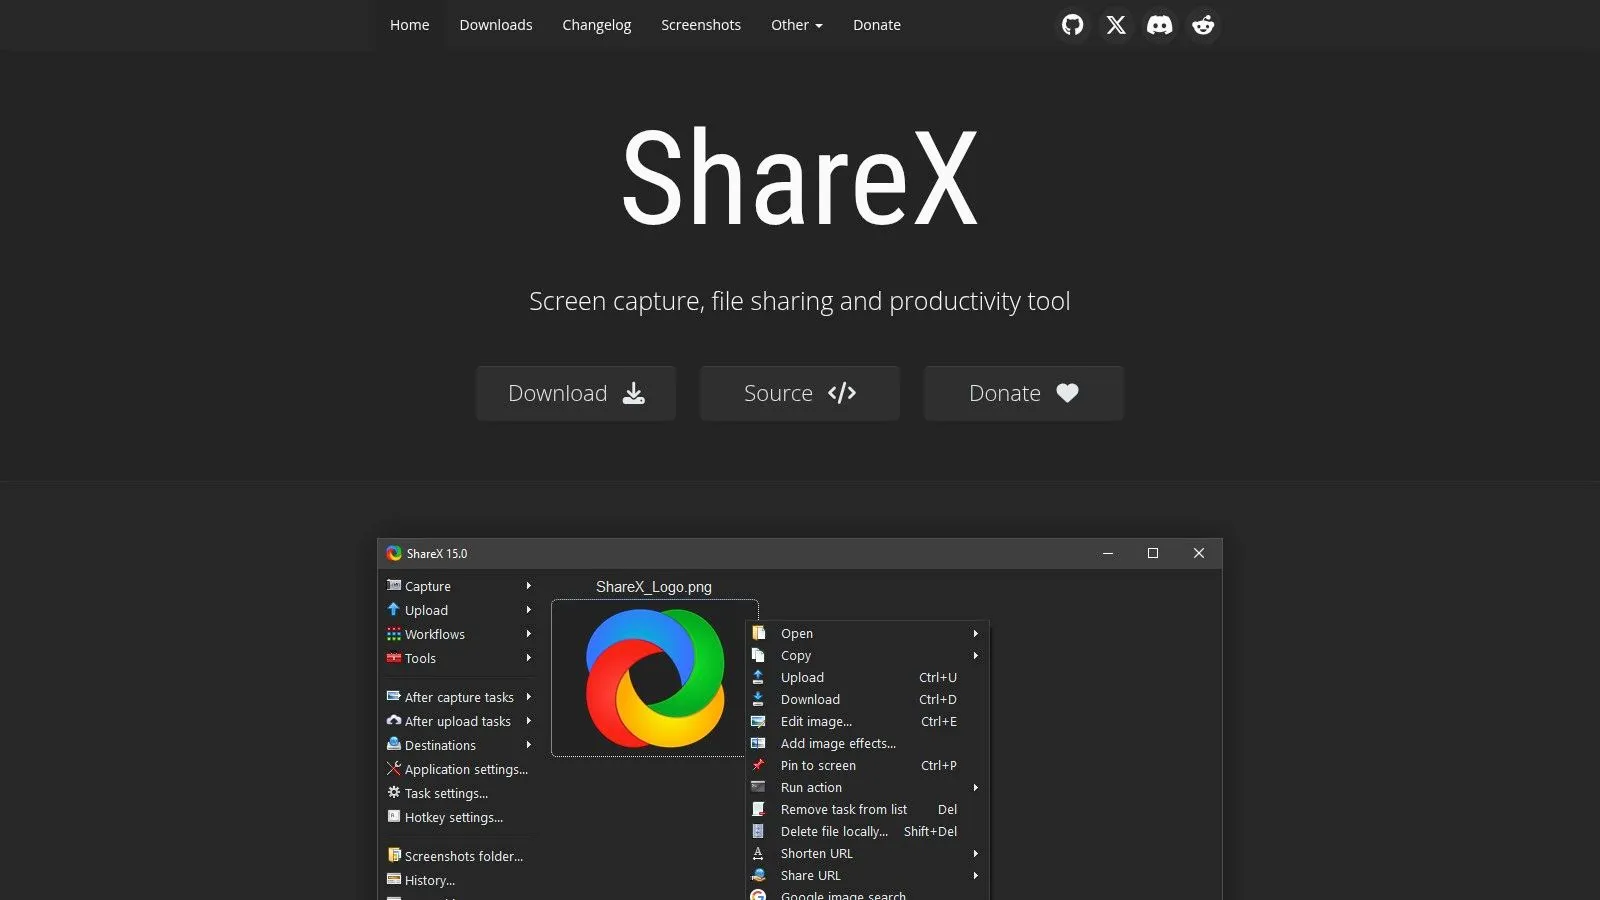The image size is (1600, 900).
Task: Open Tools via its red toolbox icon
Action: [394, 658]
